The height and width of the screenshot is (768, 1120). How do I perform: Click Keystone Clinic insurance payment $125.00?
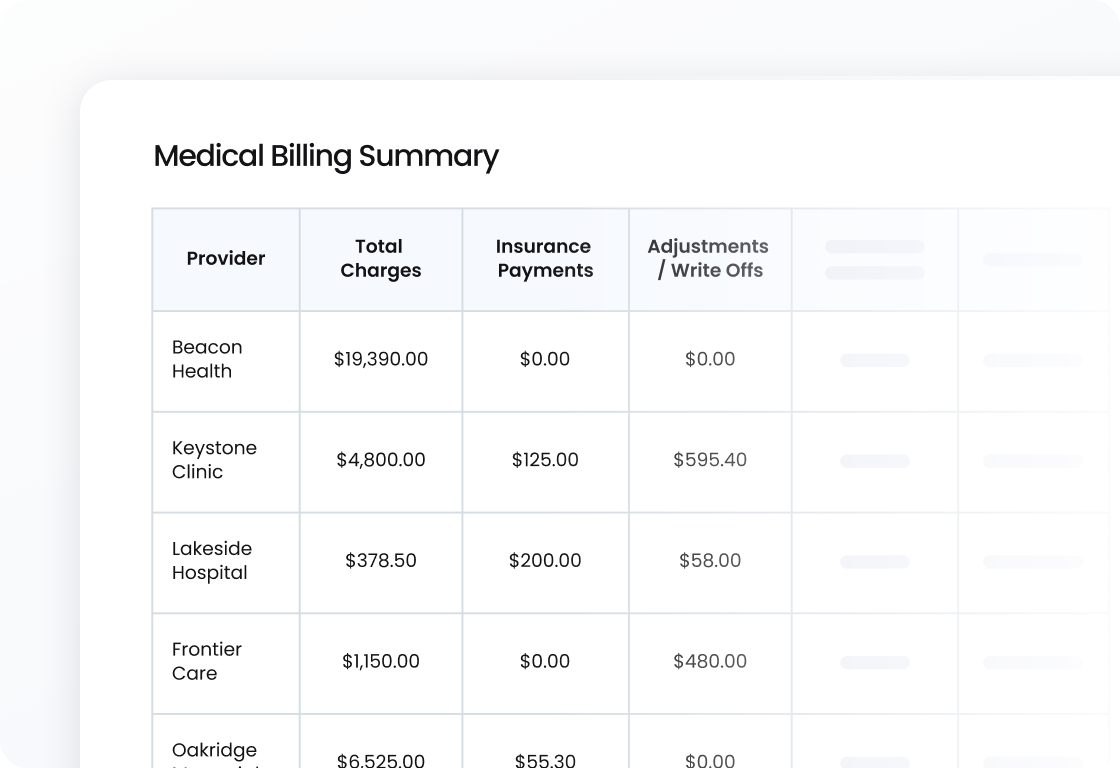(545, 461)
